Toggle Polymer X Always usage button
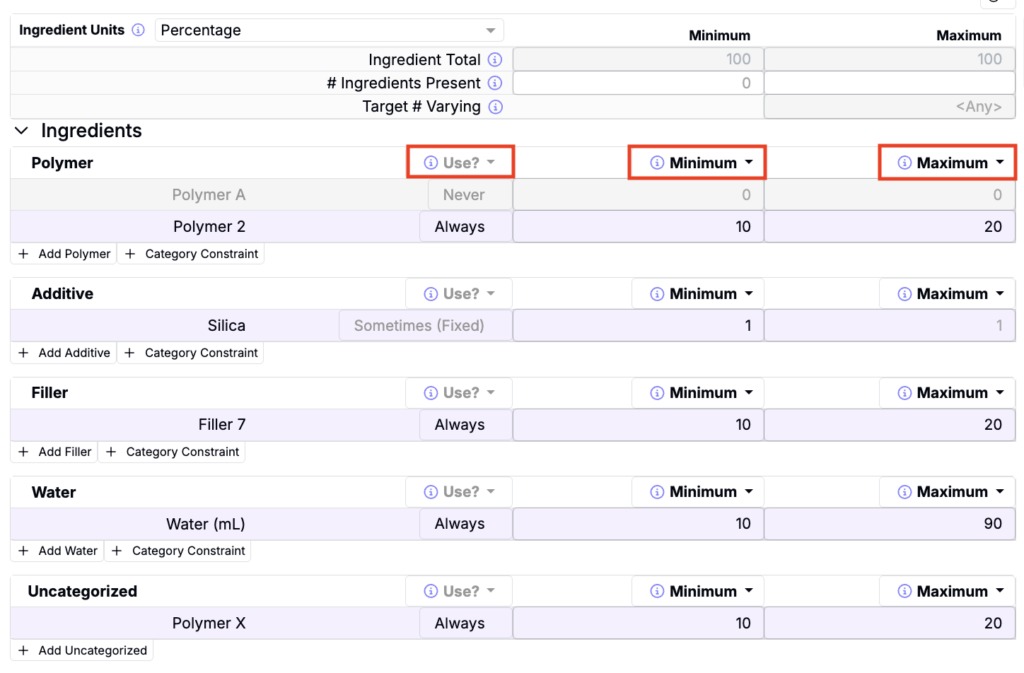The image size is (1024, 673). coord(460,623)
